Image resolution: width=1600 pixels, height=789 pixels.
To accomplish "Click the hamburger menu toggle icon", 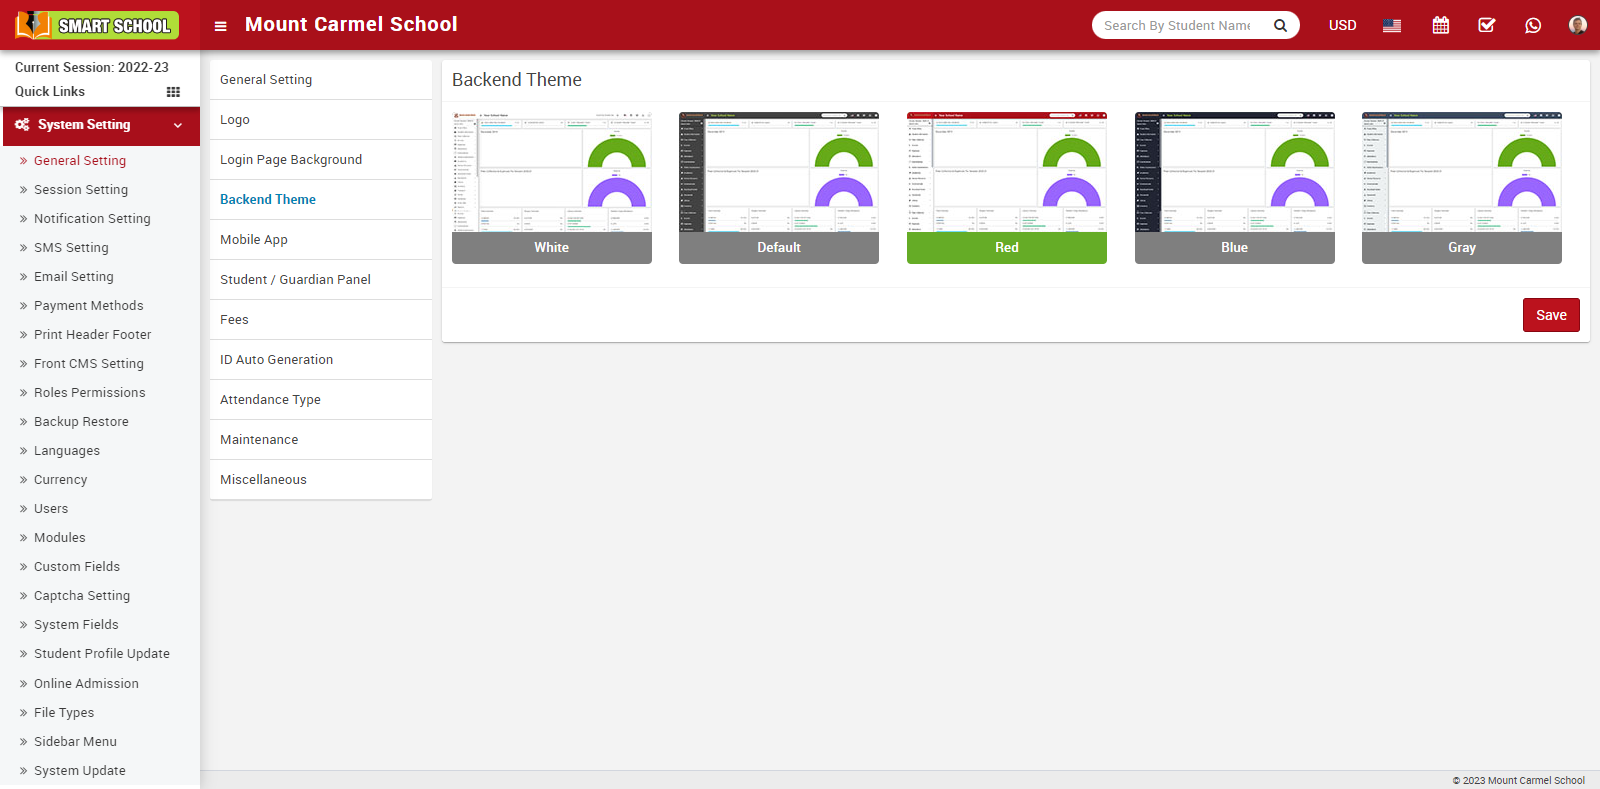I will [221, 26].
